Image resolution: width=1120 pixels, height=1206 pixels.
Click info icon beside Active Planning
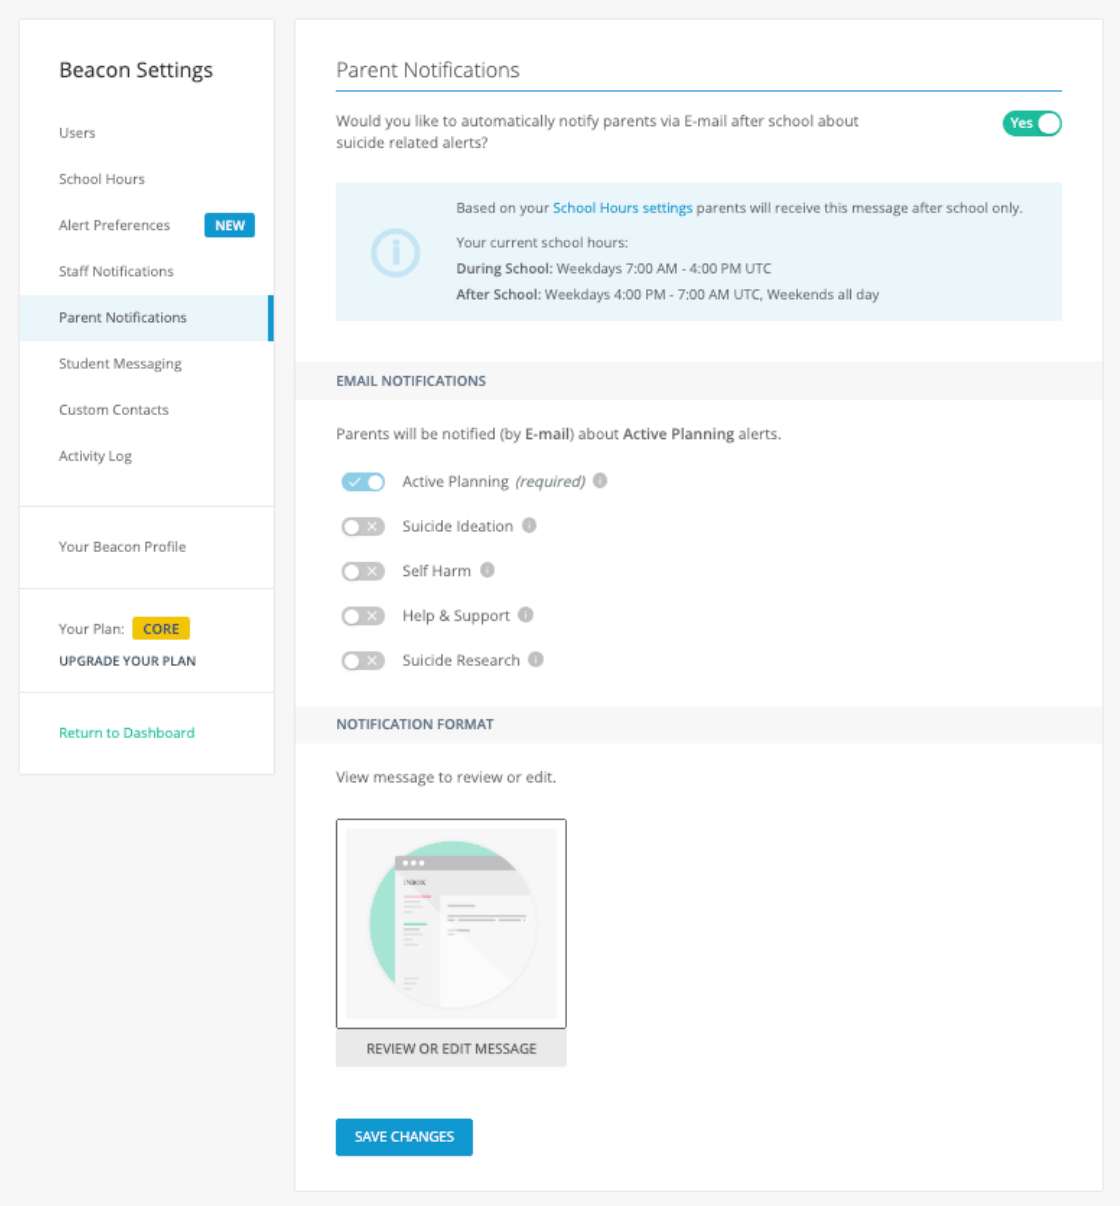pyautogui.click(x=600, y=481)
